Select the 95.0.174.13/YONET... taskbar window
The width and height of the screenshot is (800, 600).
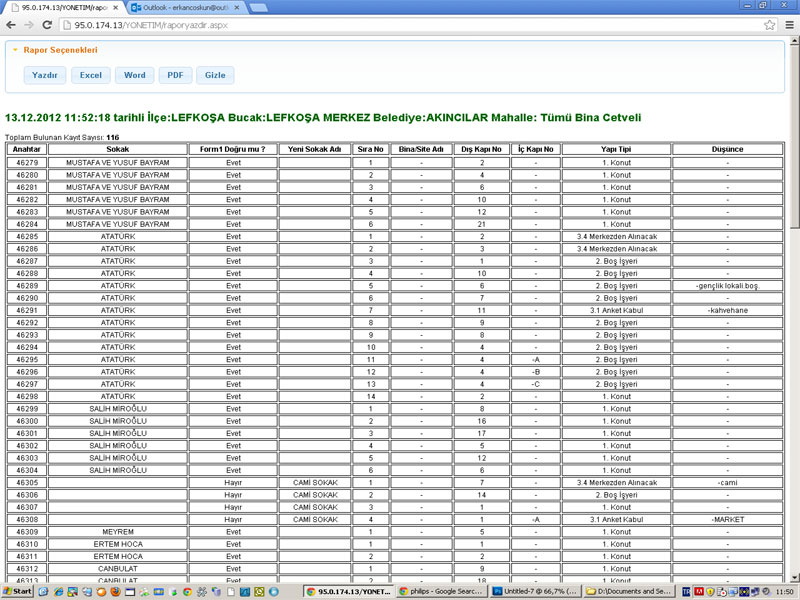pos(349,591)
